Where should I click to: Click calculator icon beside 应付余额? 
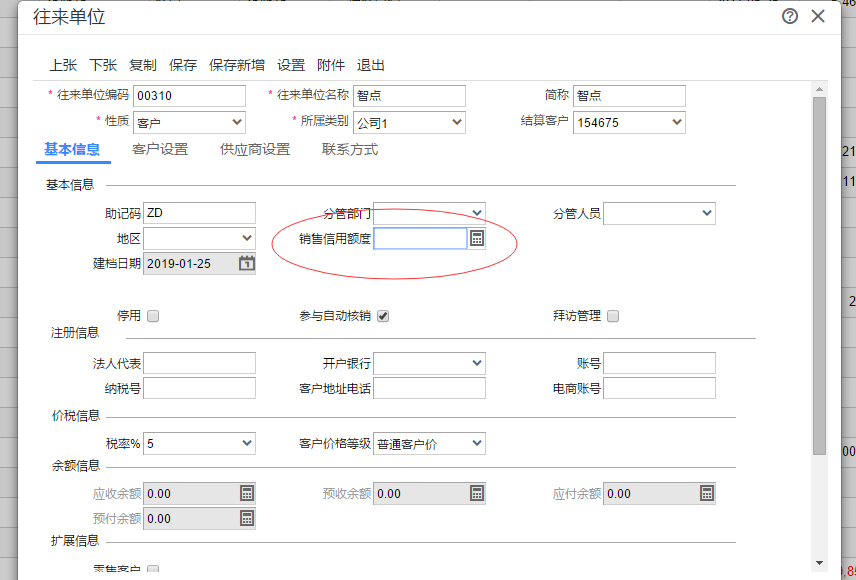707,493
